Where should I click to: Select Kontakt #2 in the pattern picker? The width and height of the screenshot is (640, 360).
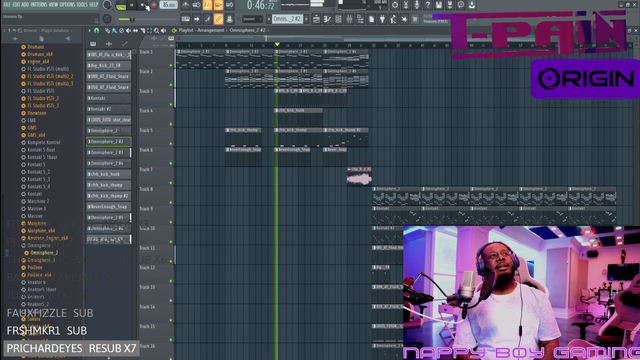[x=109, y=109]
